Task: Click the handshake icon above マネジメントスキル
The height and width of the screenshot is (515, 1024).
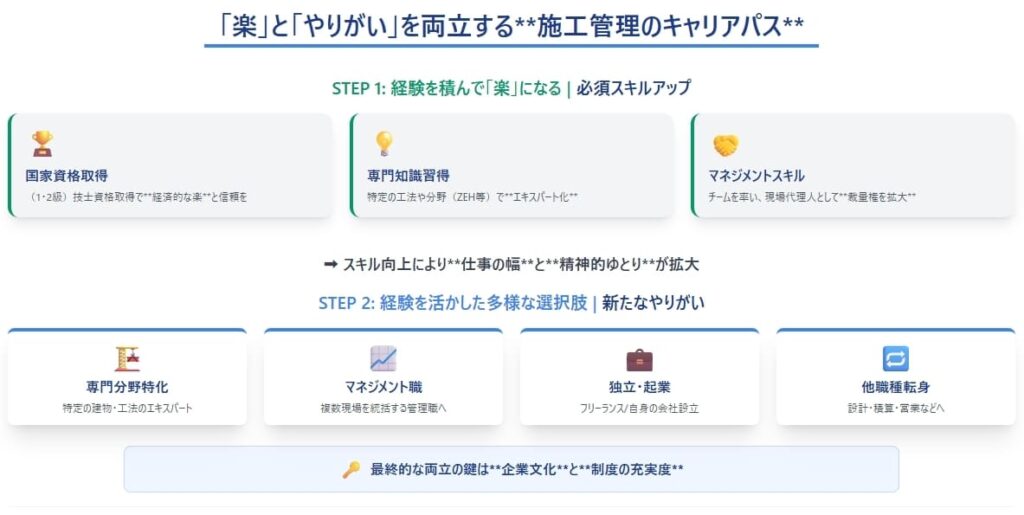Action: tap(726, 143)
